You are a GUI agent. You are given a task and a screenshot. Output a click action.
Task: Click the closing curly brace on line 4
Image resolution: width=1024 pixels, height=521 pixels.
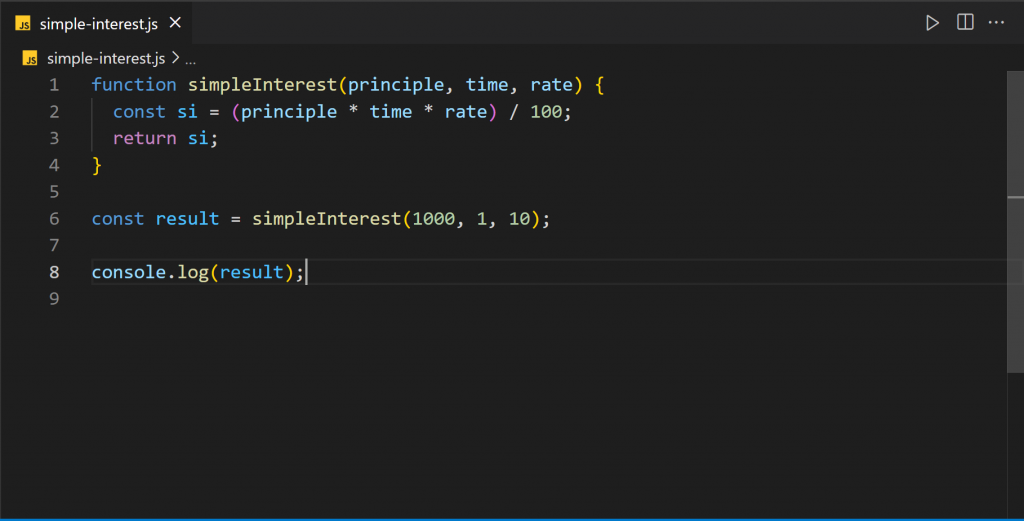pyautogui.click(x=97, y=165)
